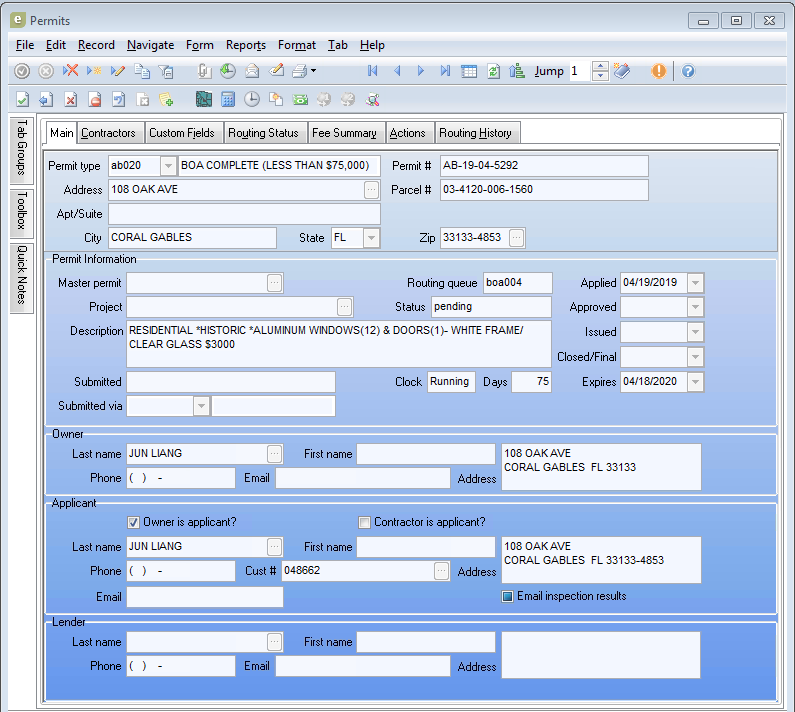This screenshot has width=795, height=712.
Task: Open the Quick Notes side panel
Action: click(x=21, y=277)
